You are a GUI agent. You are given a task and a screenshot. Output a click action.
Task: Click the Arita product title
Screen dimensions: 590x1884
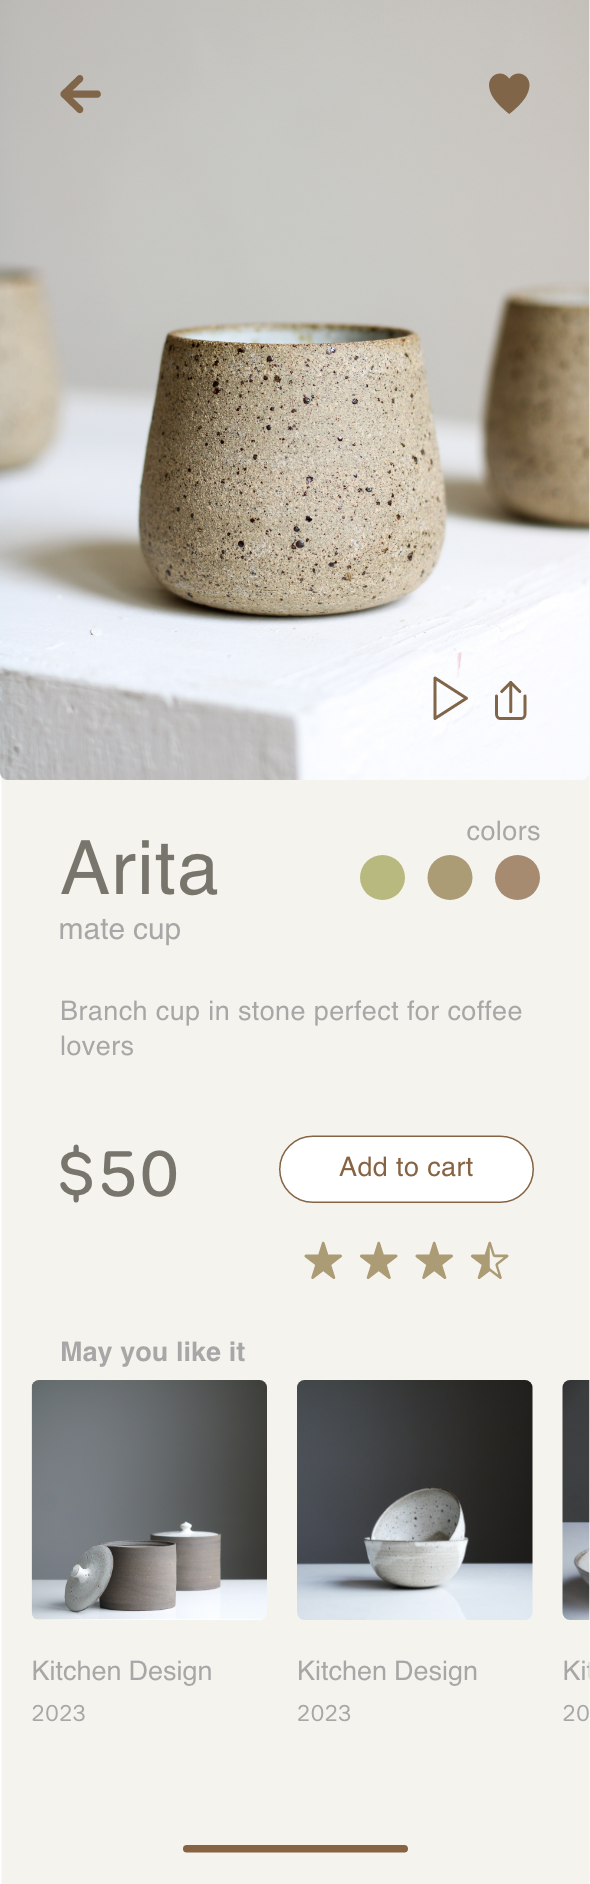pos(139,868)
